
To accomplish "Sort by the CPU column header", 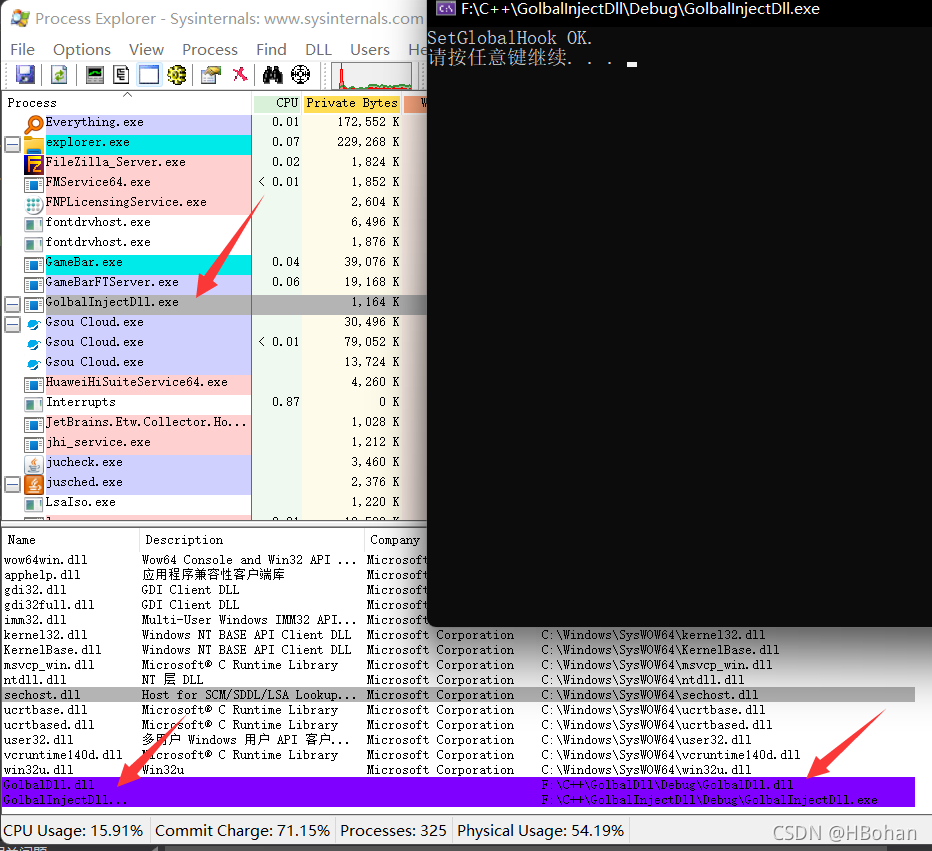I will point(277,103).
